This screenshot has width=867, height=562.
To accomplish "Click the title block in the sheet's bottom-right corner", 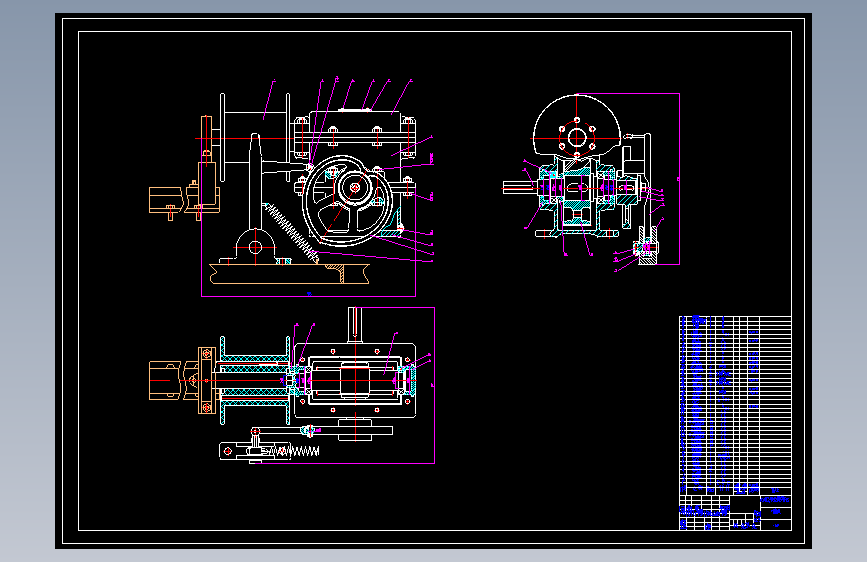I will click(735, 512).
